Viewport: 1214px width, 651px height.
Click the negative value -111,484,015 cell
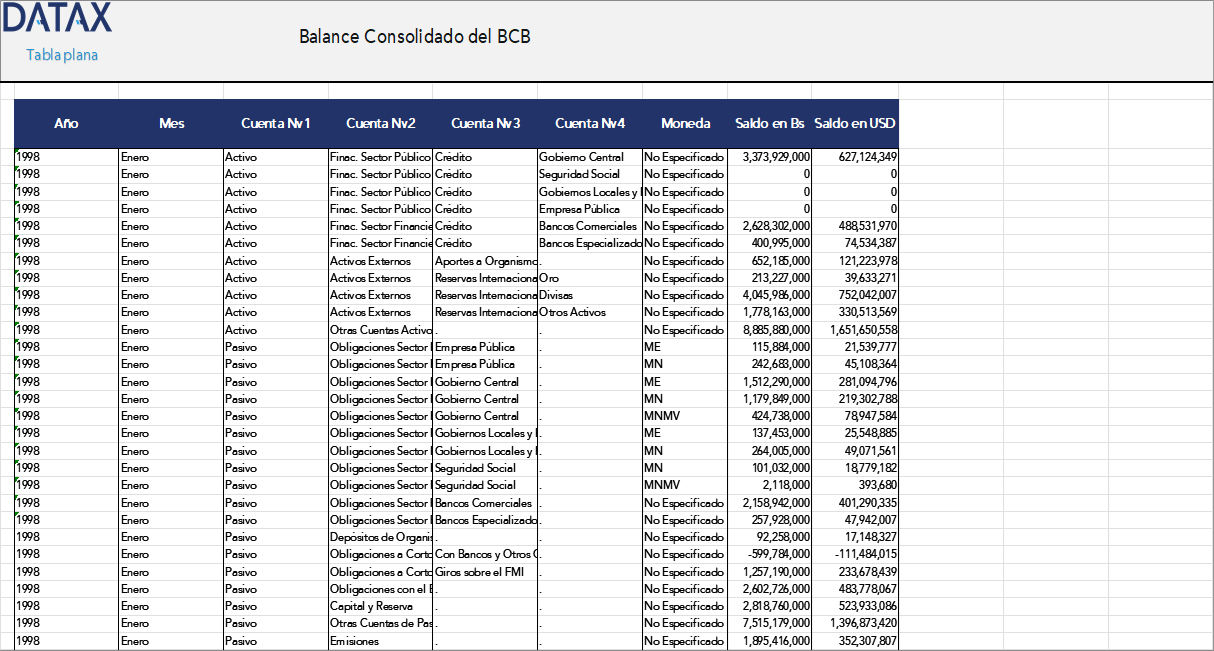coord(858,554)
